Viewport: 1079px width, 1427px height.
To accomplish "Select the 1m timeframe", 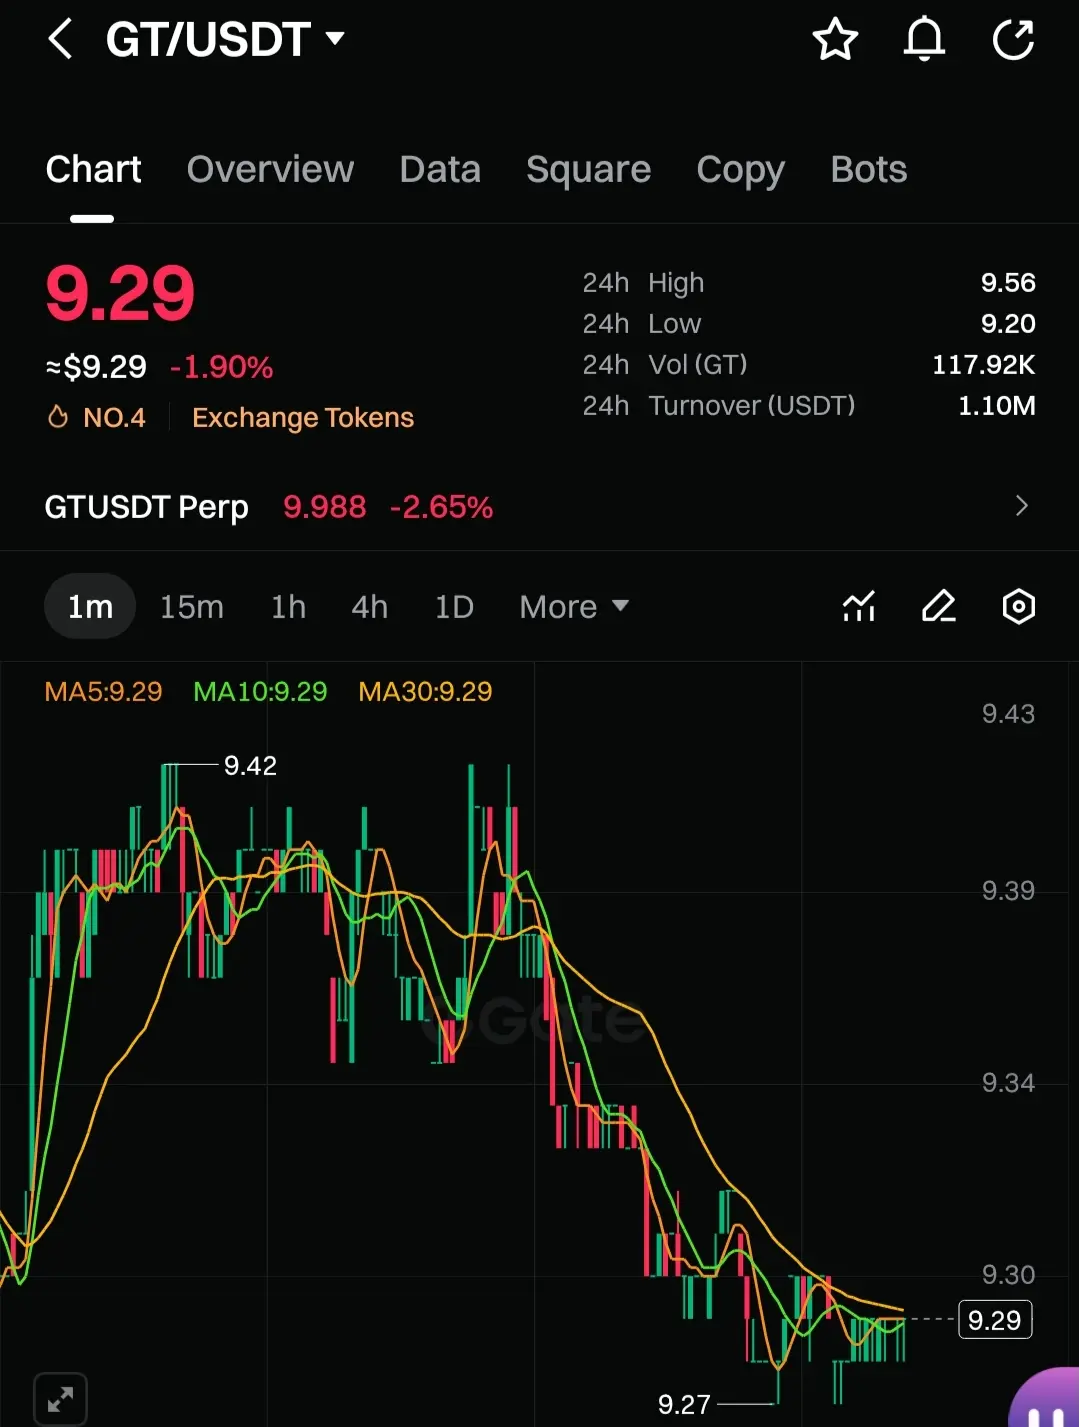I will 90,606.
